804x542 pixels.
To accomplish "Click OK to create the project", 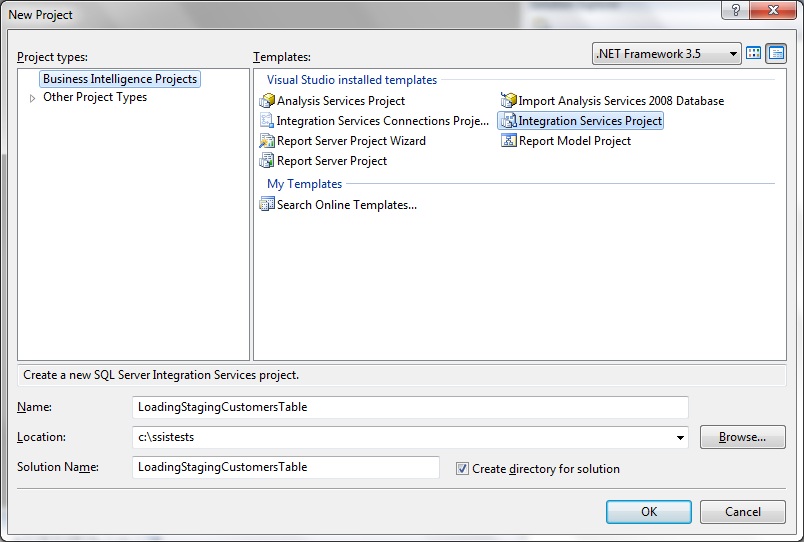I will [649, 512].
